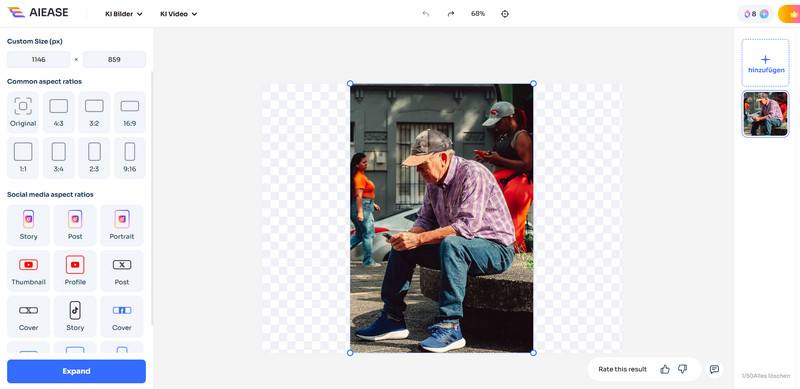Redo the last action
This screenshot has height=389, width=800.
pyautogui.click(x=451, y=14)
